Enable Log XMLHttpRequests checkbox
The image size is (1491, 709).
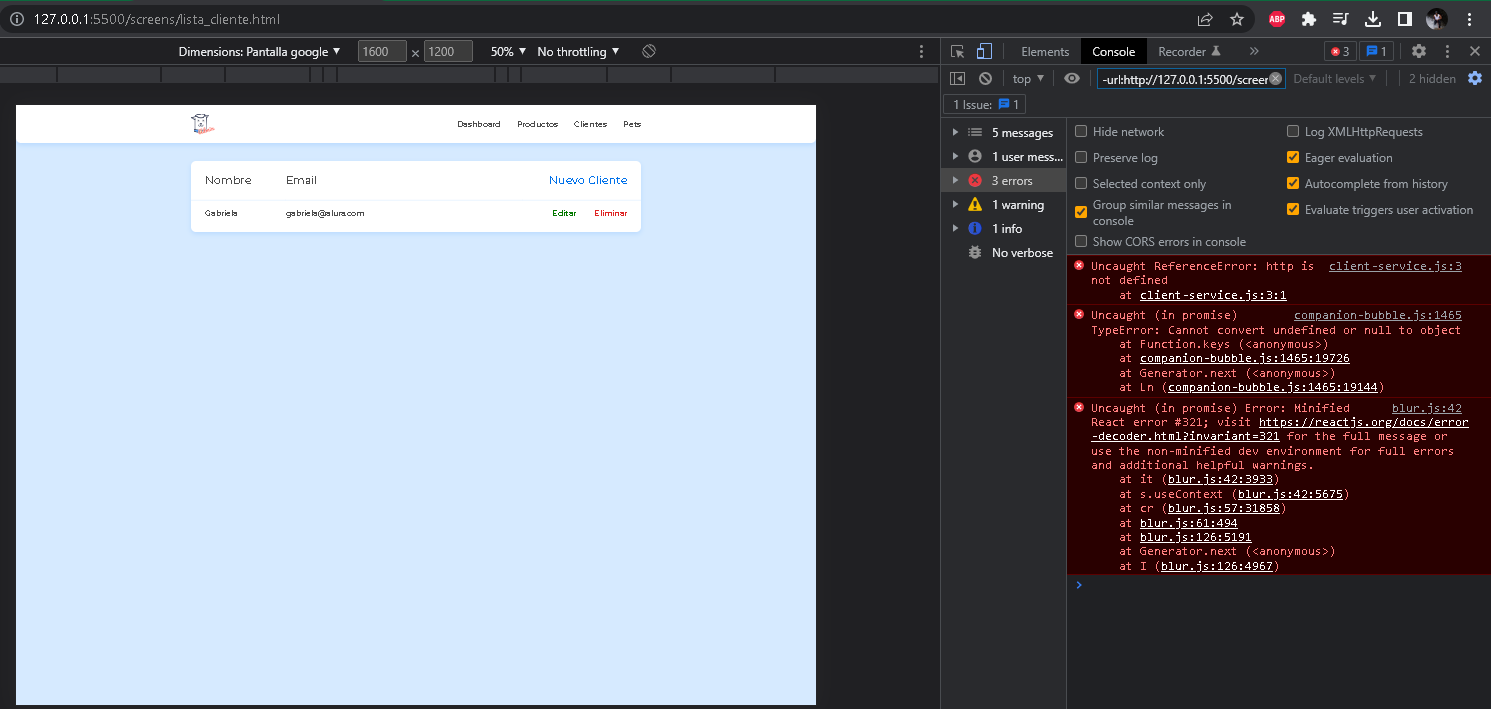click(x=1293, y=131)
